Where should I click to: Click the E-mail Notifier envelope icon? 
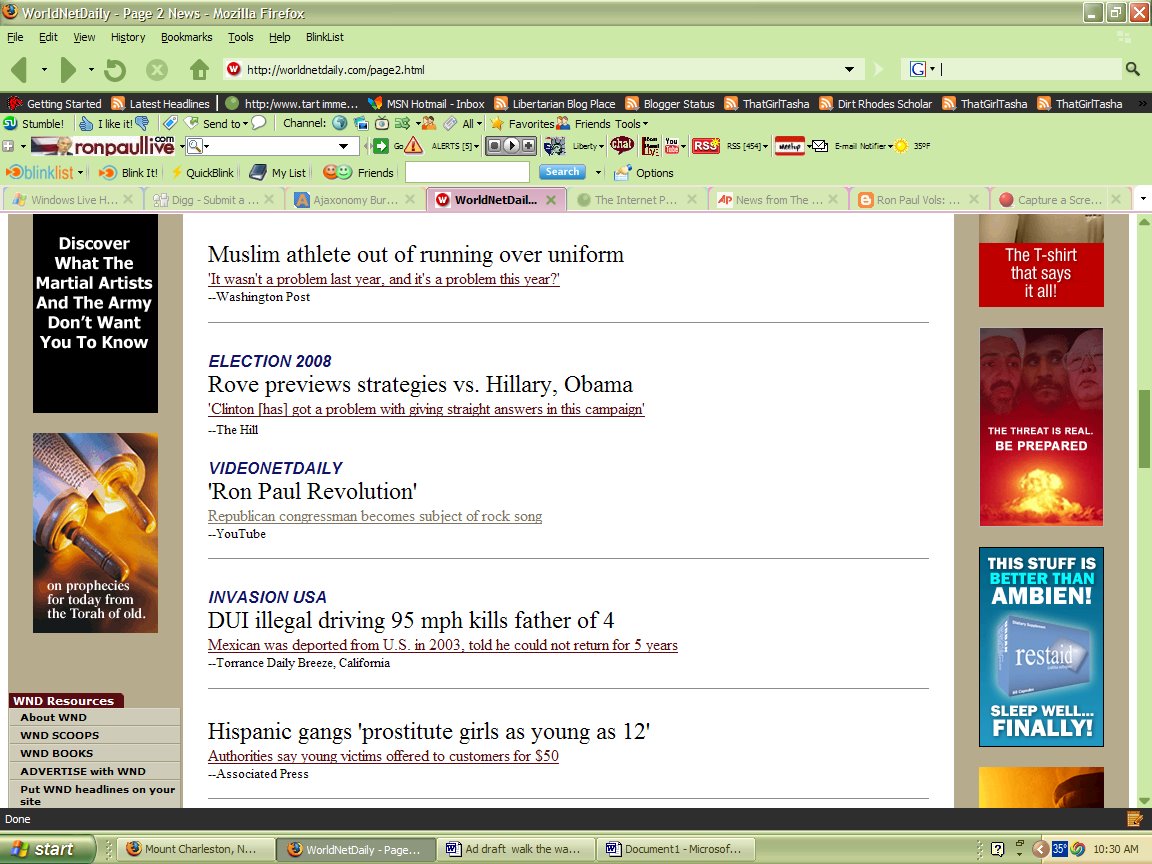pyautogui.click(x=818, y=145)
